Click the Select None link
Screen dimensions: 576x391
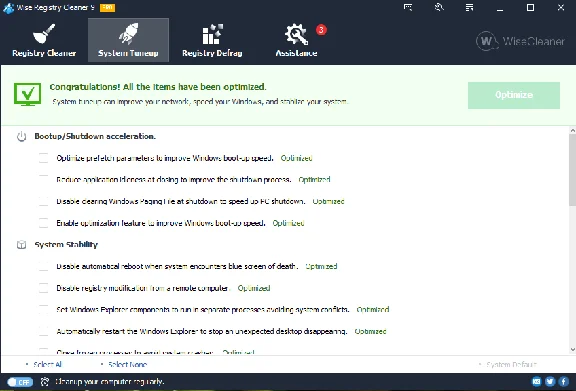pyautogui.click(x=127, y=365)
